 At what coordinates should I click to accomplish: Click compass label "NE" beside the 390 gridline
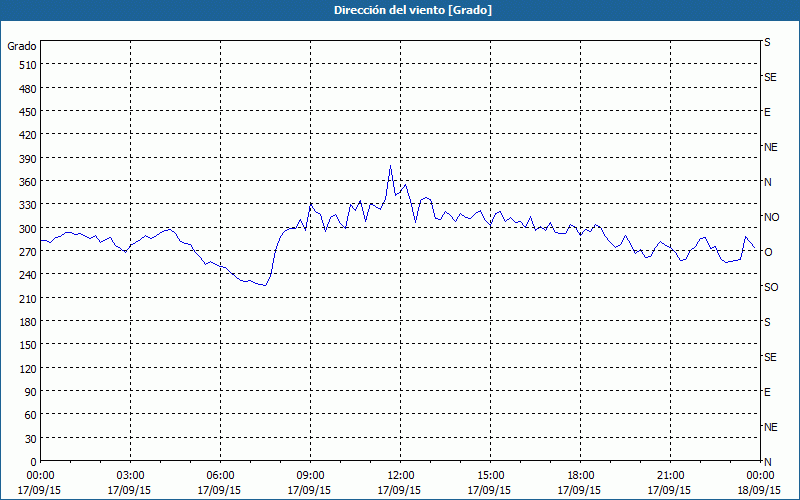771,147
